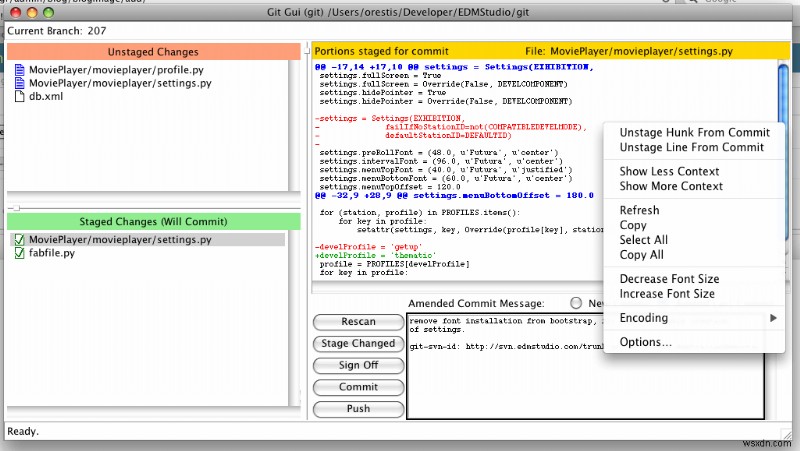The height and width of the screenshot is (451, 800).
Task: Click the second hunk header @@ -32,9 +28,9 @@
Action: click(x=454, y=195)
